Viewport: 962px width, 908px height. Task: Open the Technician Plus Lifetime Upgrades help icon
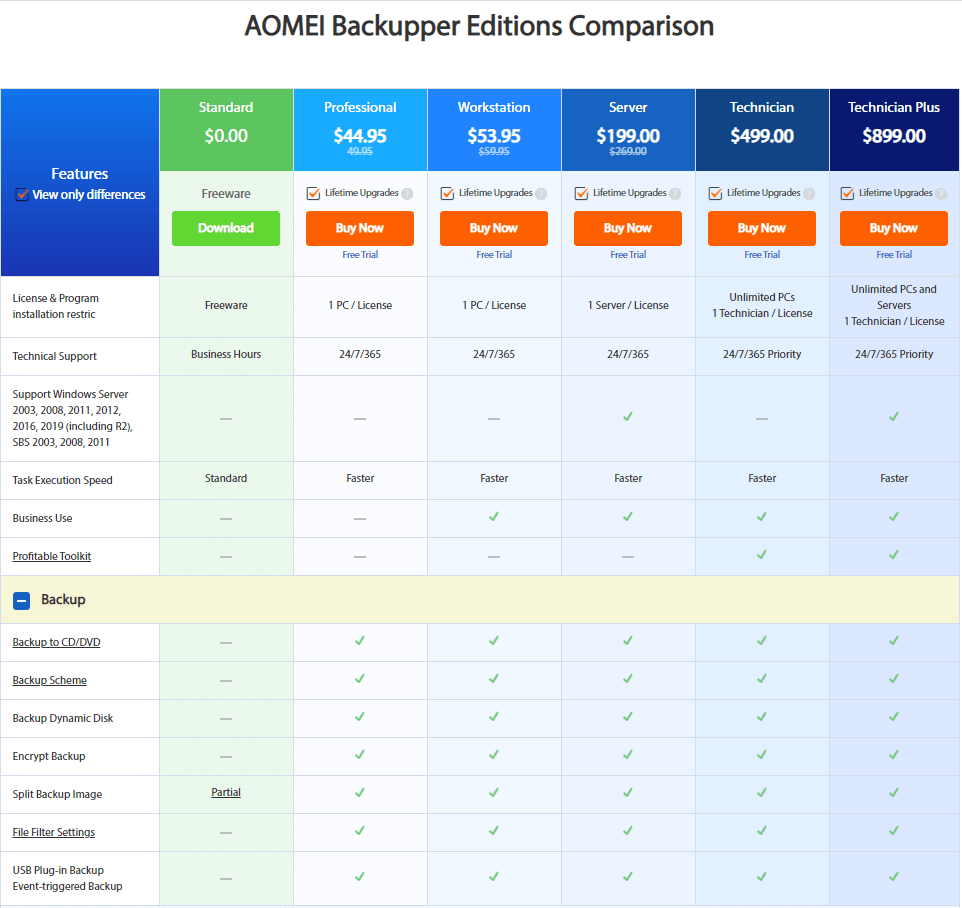[x=941, y=194]
